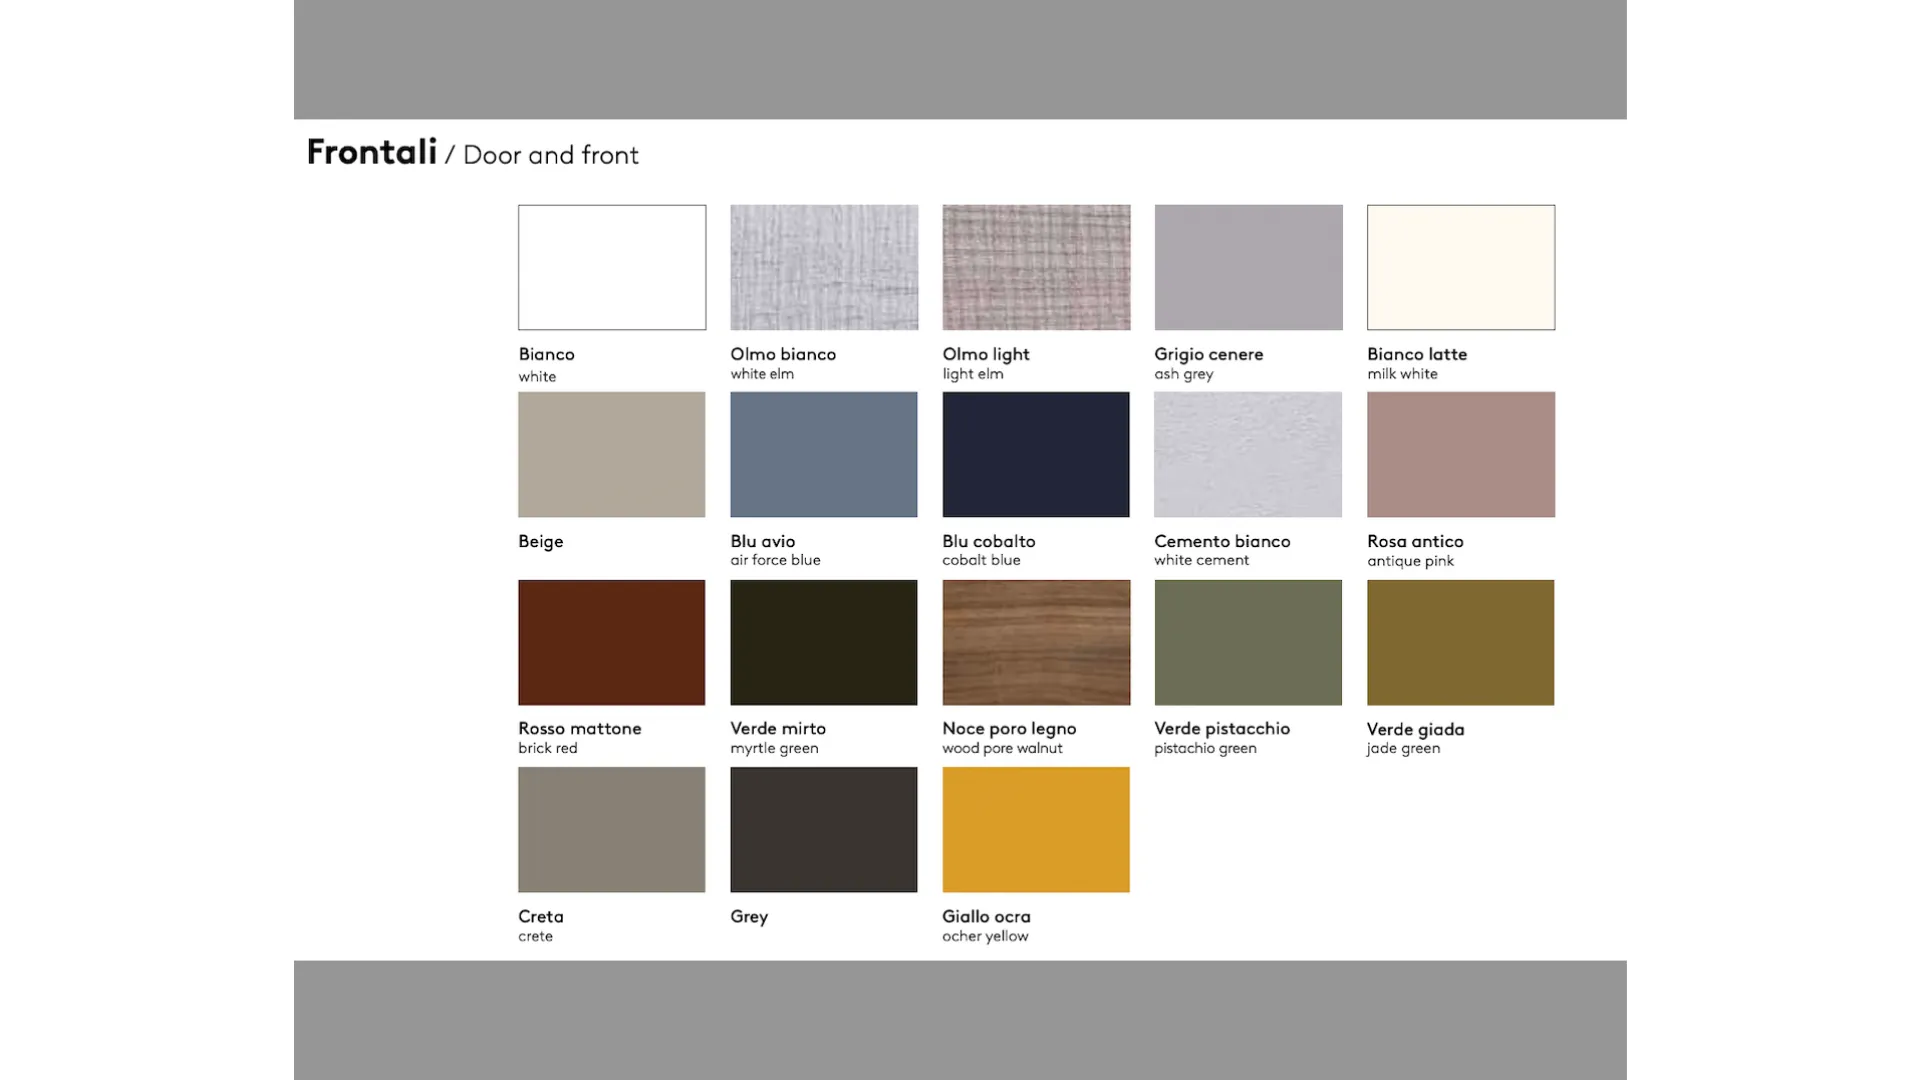Choose the Verde mirto myrtle green swatch
Viewport: 1920px width, 1080px height.
824,642
